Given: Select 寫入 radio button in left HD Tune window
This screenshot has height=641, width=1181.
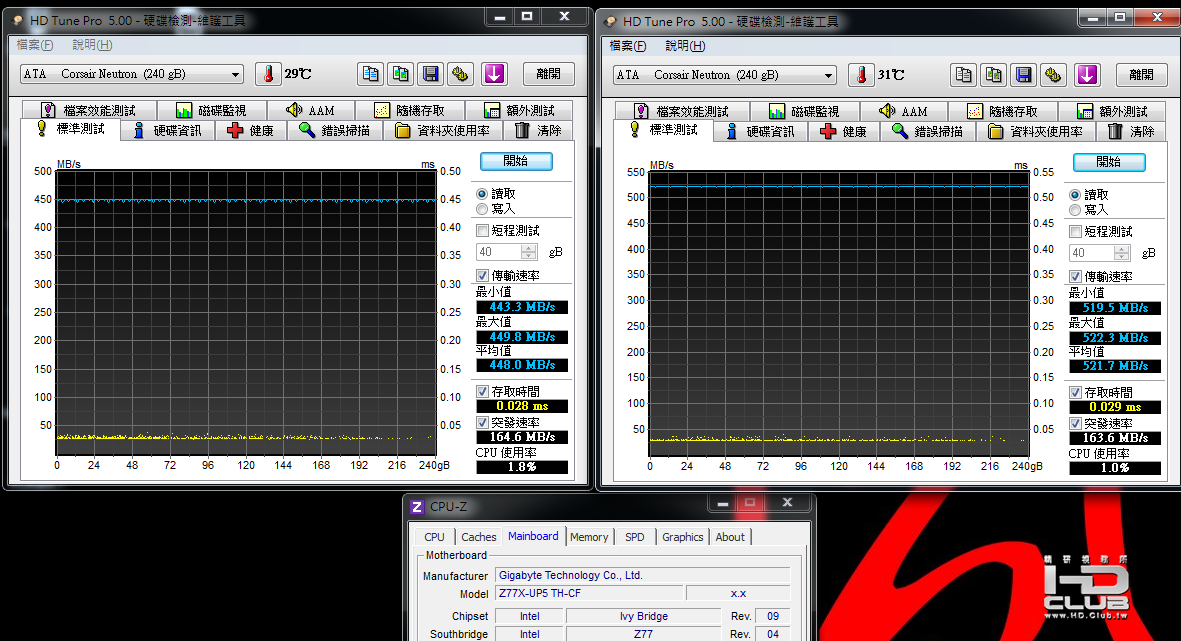Looking at the screenshot, I should (x=482, y=209).
